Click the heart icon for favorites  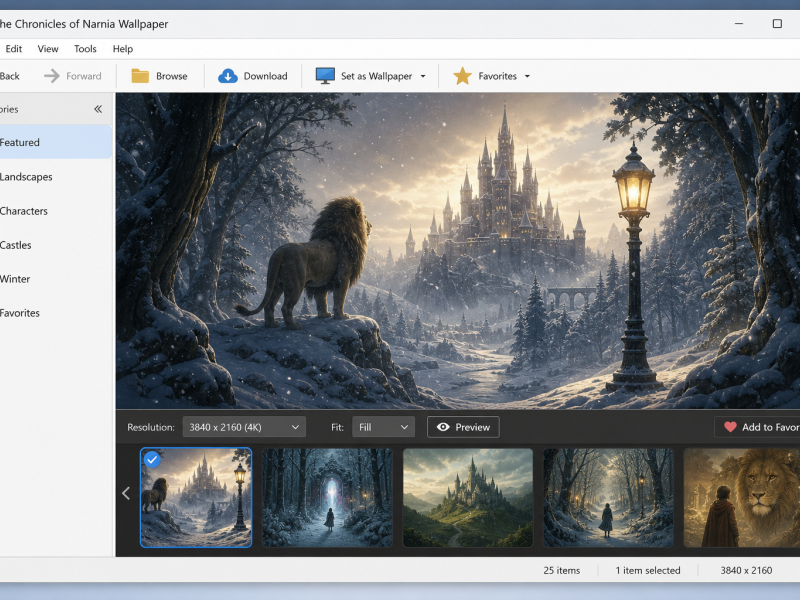coord(730,427)
